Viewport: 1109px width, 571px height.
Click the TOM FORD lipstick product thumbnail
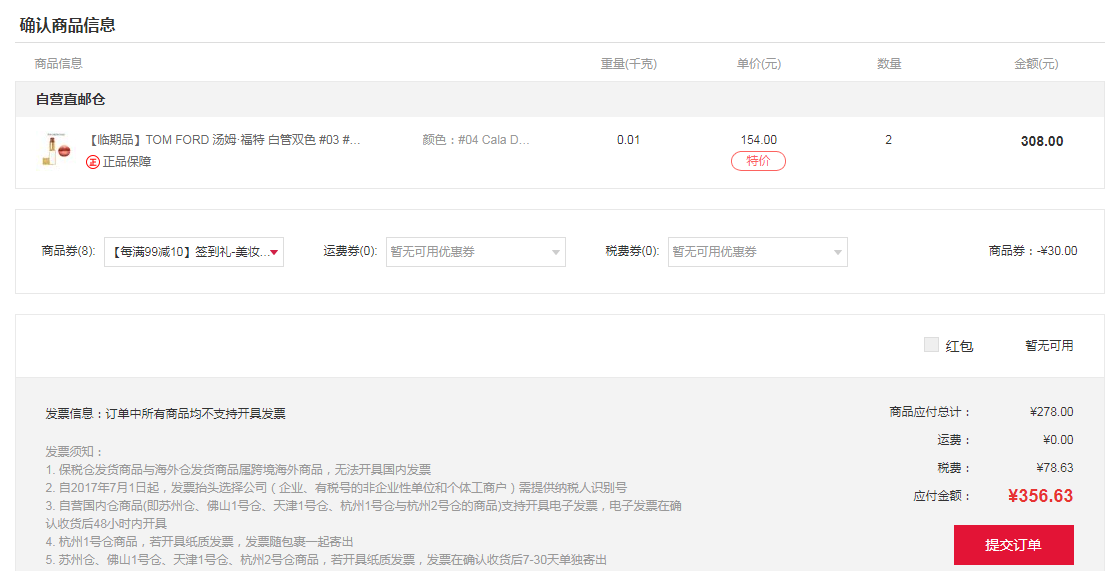57,149
